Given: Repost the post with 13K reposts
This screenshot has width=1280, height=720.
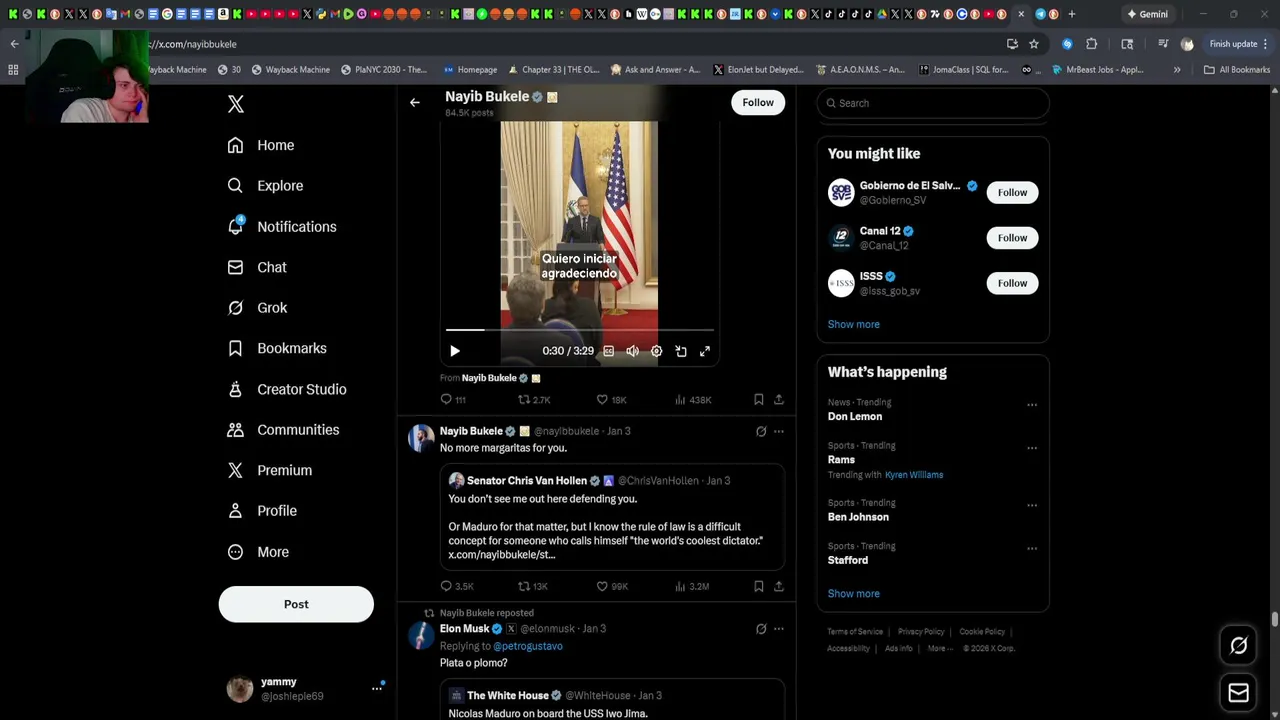Looking at the screenshot, I should pyautogui.click(x=533, y=586).
